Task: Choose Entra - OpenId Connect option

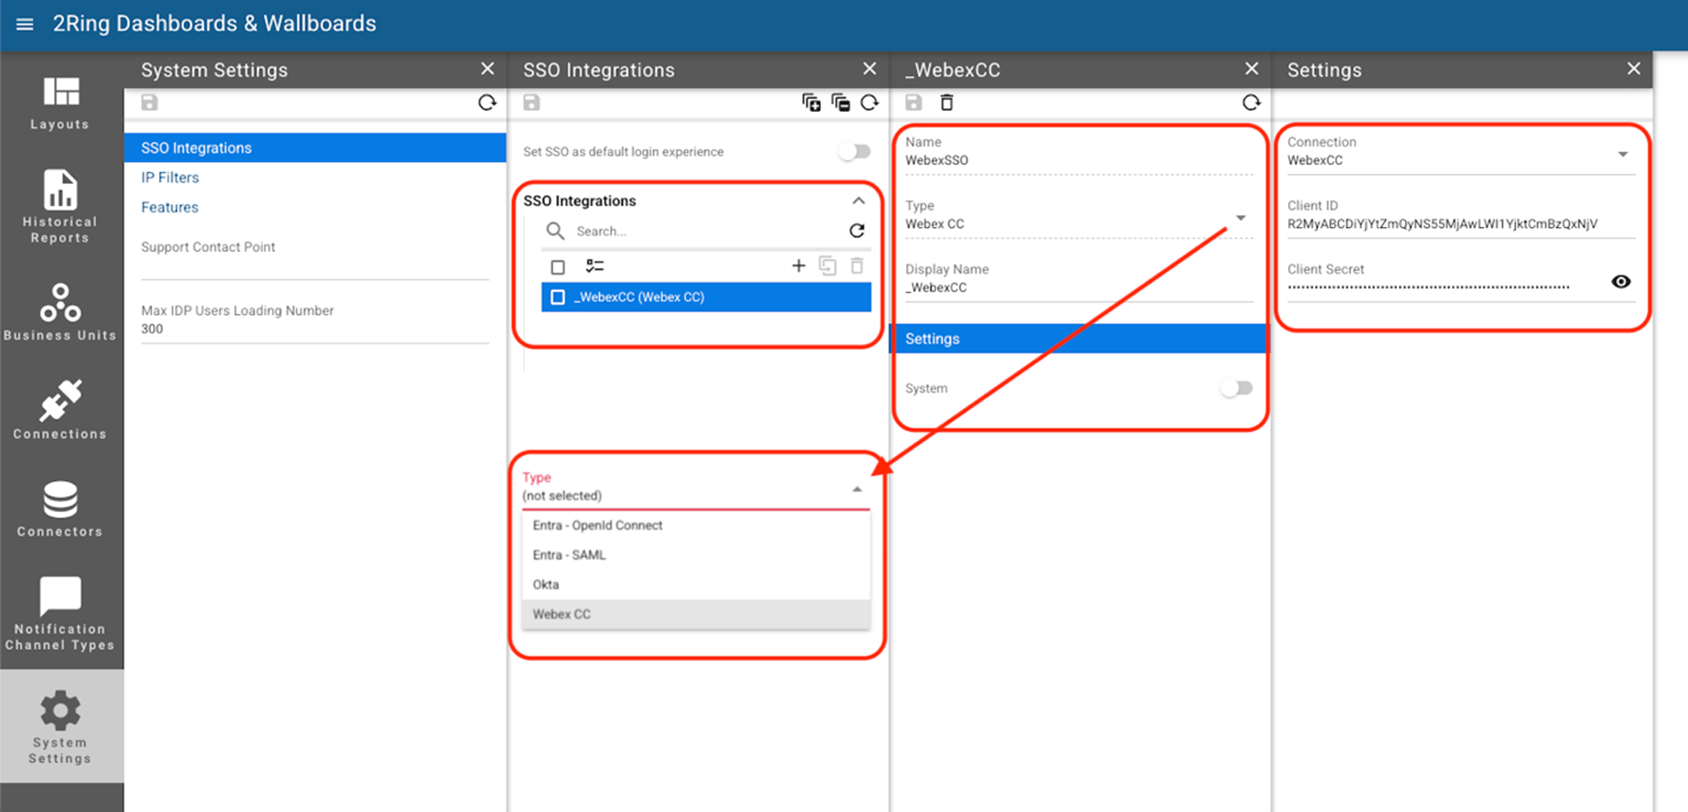Action: tap(695, 525)
